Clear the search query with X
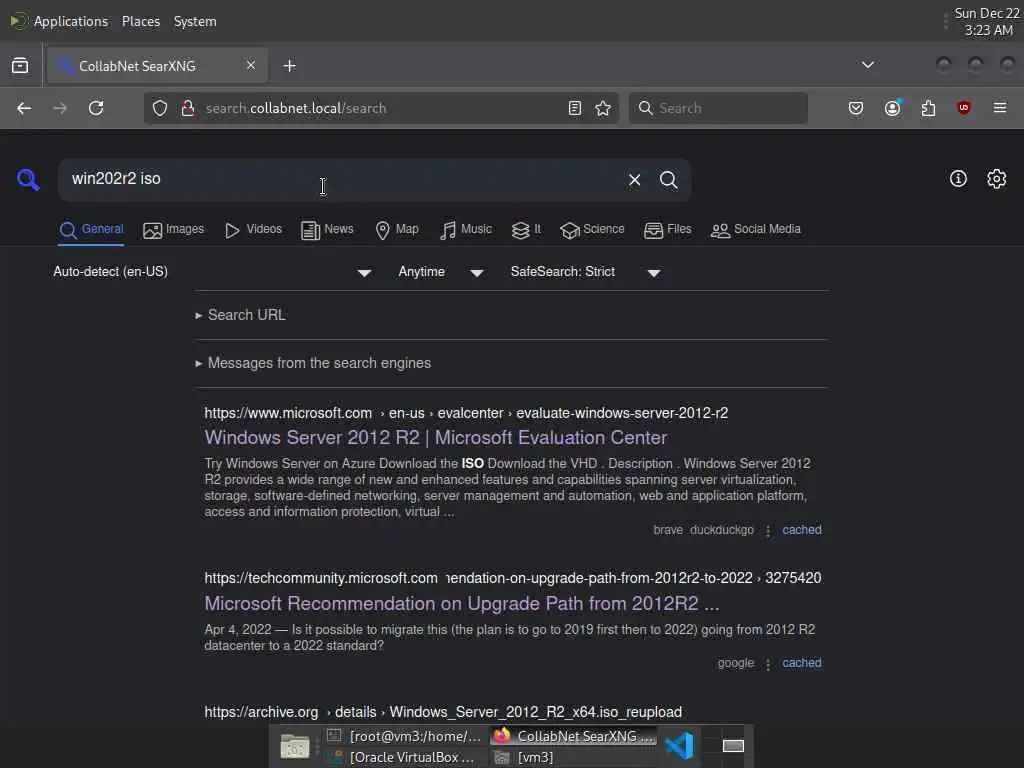Viewport: 1024px width, 768px height. [x=634, y=180]
